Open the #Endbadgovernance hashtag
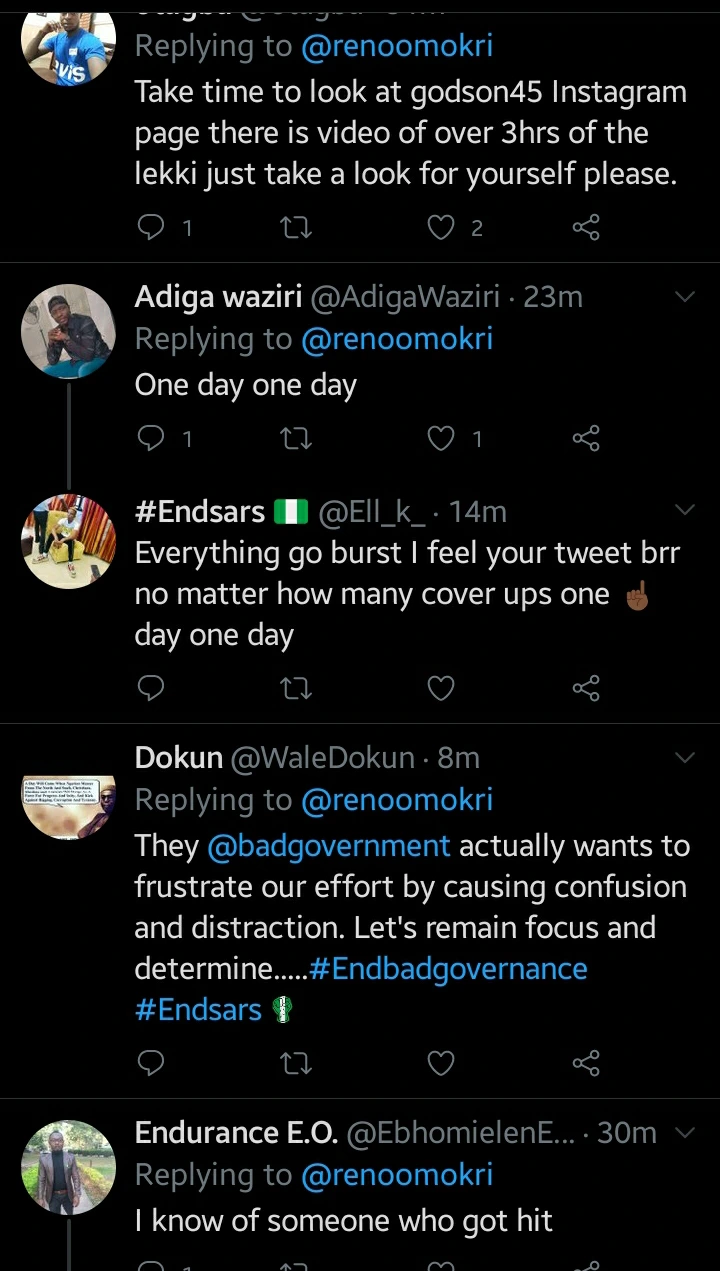720x1271 pixels. pos(448,968)
